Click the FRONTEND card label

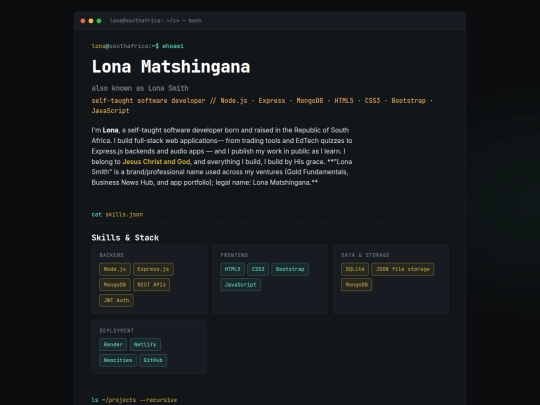pos(234,255)
